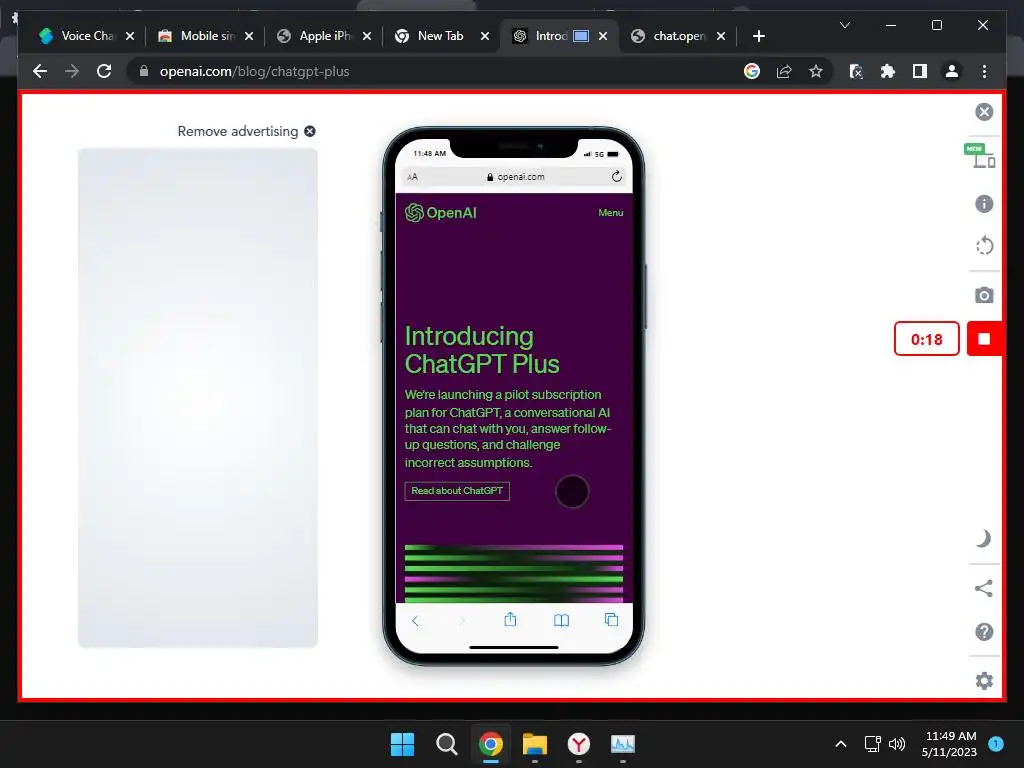Take a screenshot with the camera icon

984,295
